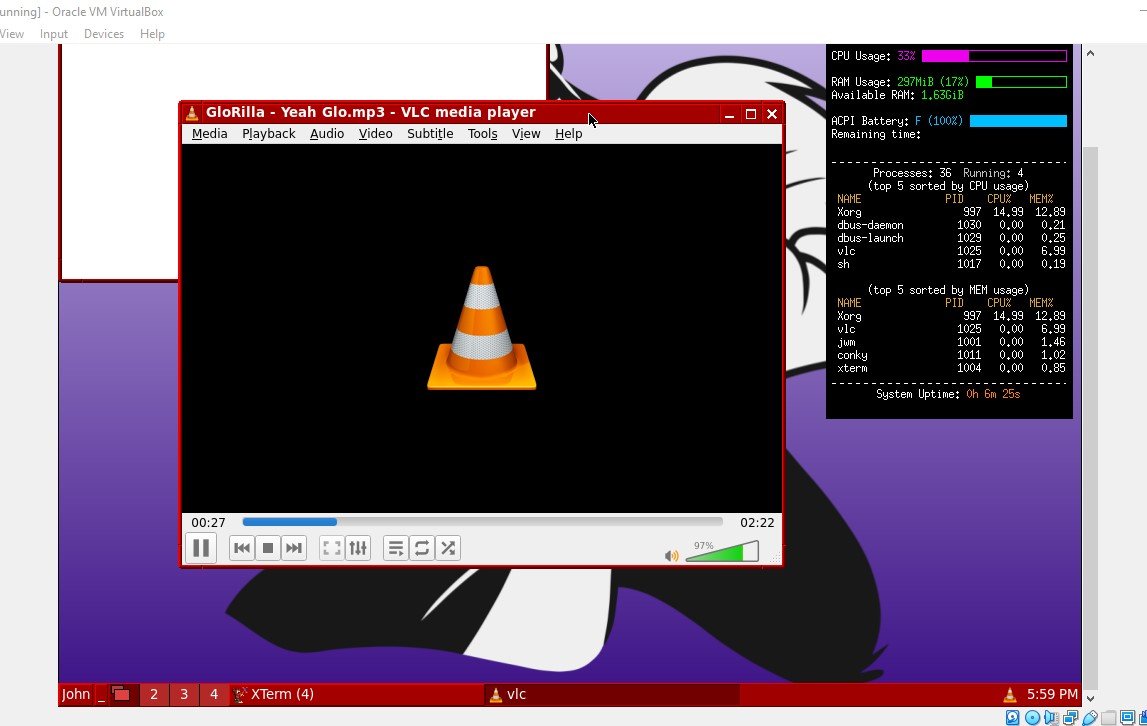The height and width of the screenshot is (726, 1147).
Task: Toggle fullscreen video mode
Action: coord(332,548)
